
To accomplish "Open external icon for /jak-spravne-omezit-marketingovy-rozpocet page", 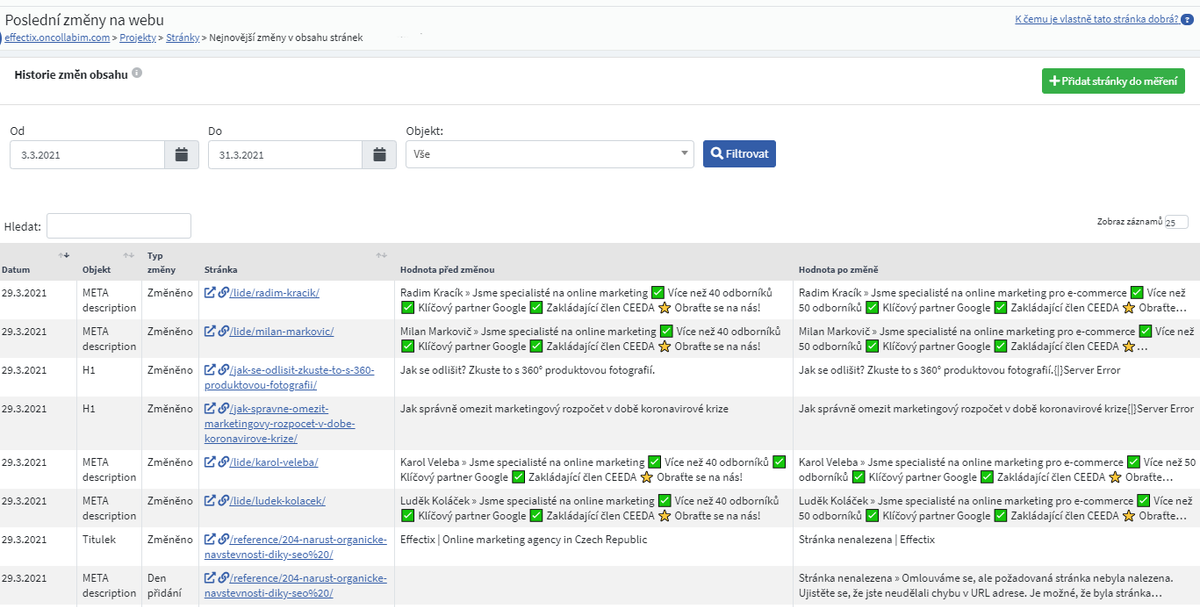I will (x=210, y=409).
